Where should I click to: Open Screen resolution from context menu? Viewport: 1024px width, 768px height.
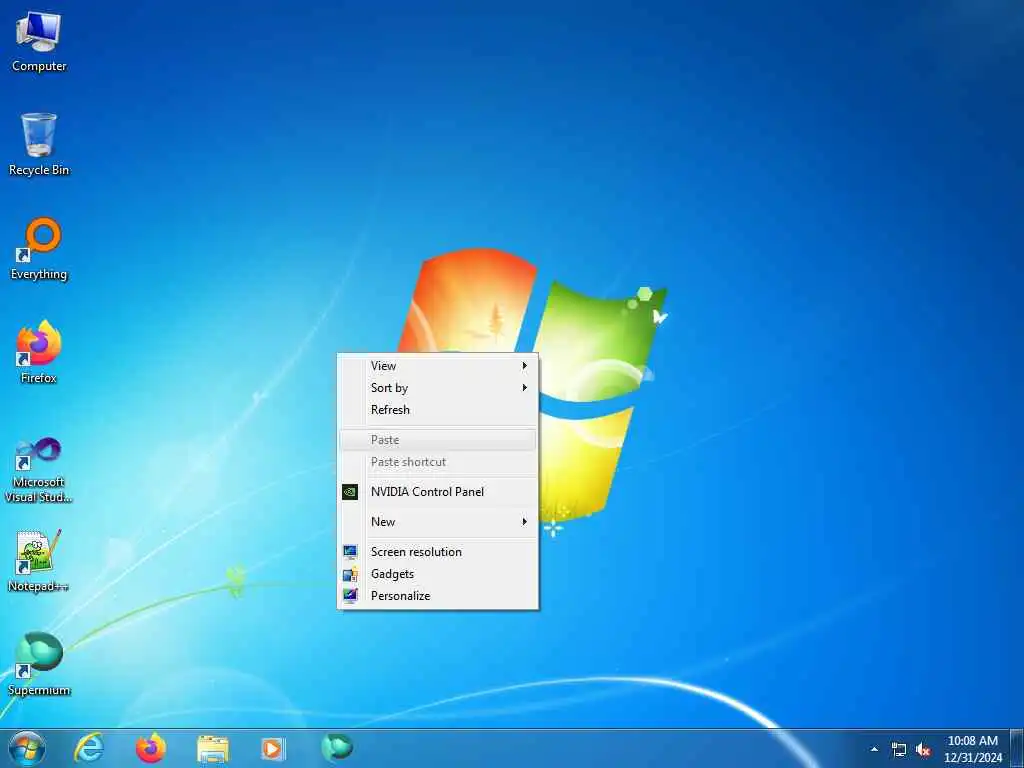(438, 552)
